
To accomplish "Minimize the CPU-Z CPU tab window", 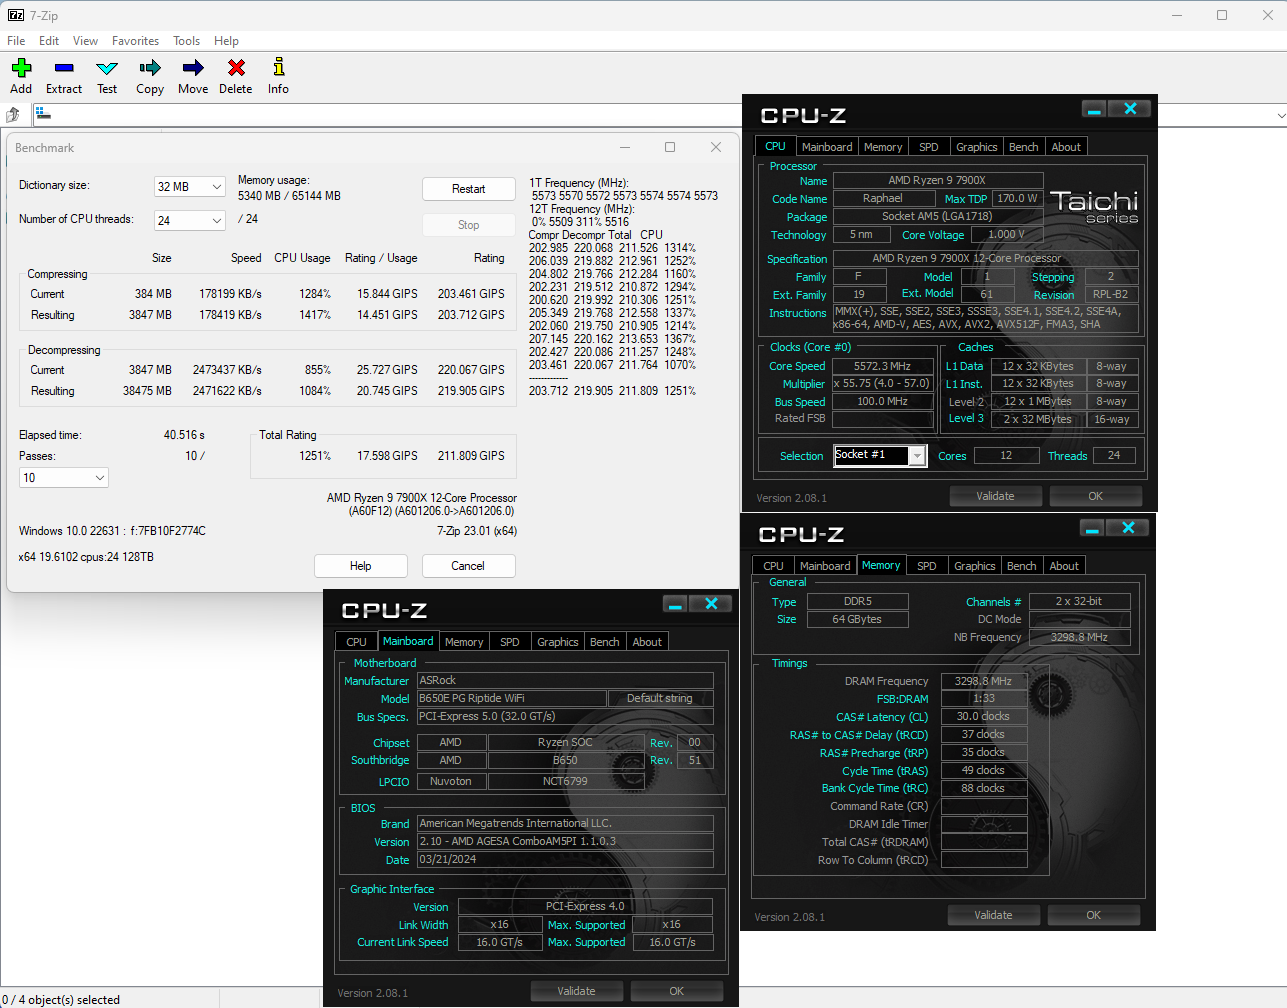I will click(1094, 109).
